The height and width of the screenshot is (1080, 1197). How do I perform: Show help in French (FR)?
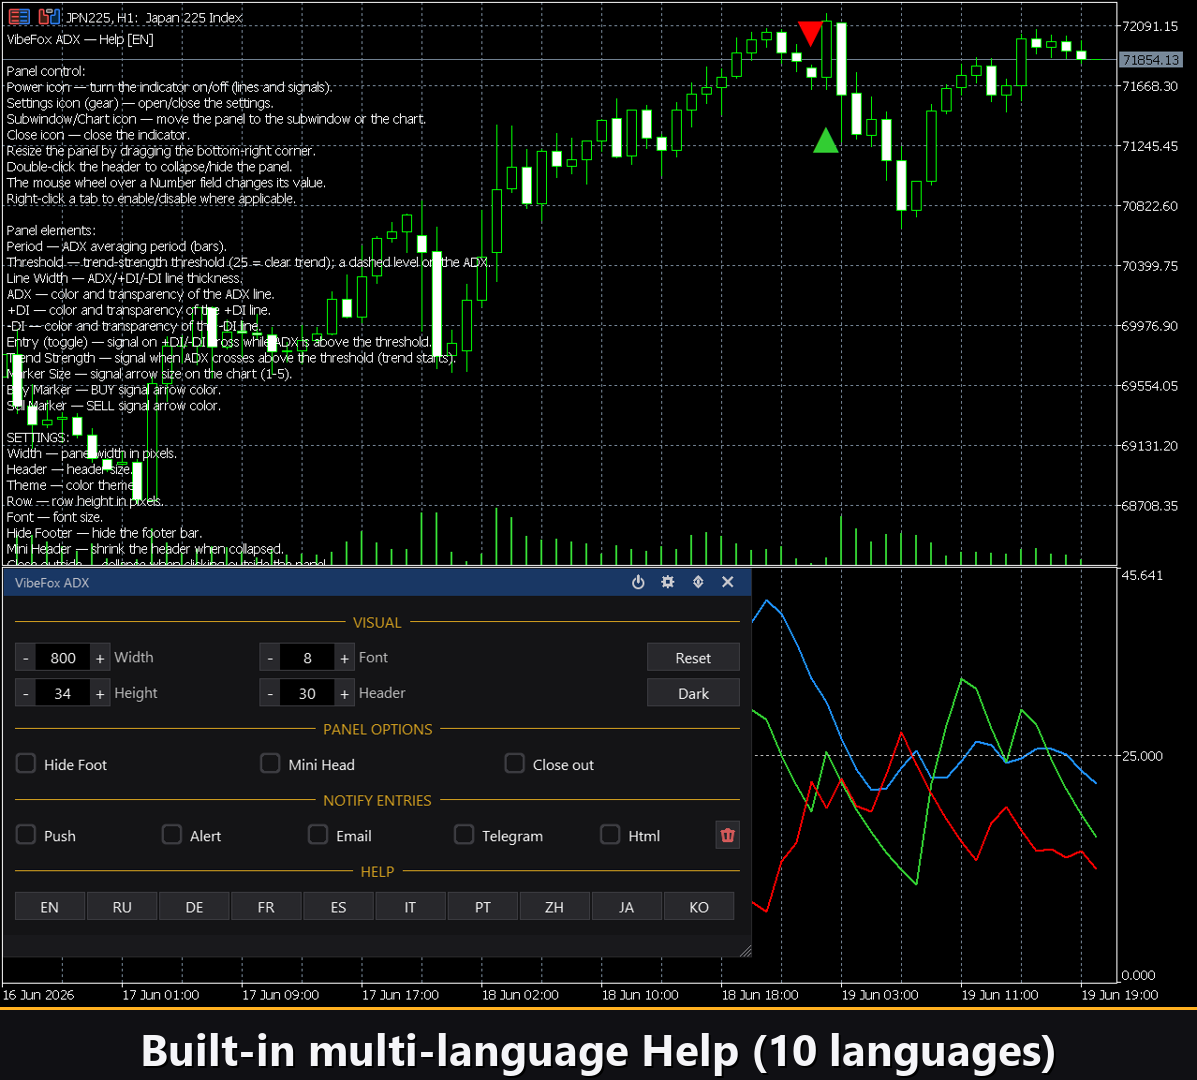(266, 907)
